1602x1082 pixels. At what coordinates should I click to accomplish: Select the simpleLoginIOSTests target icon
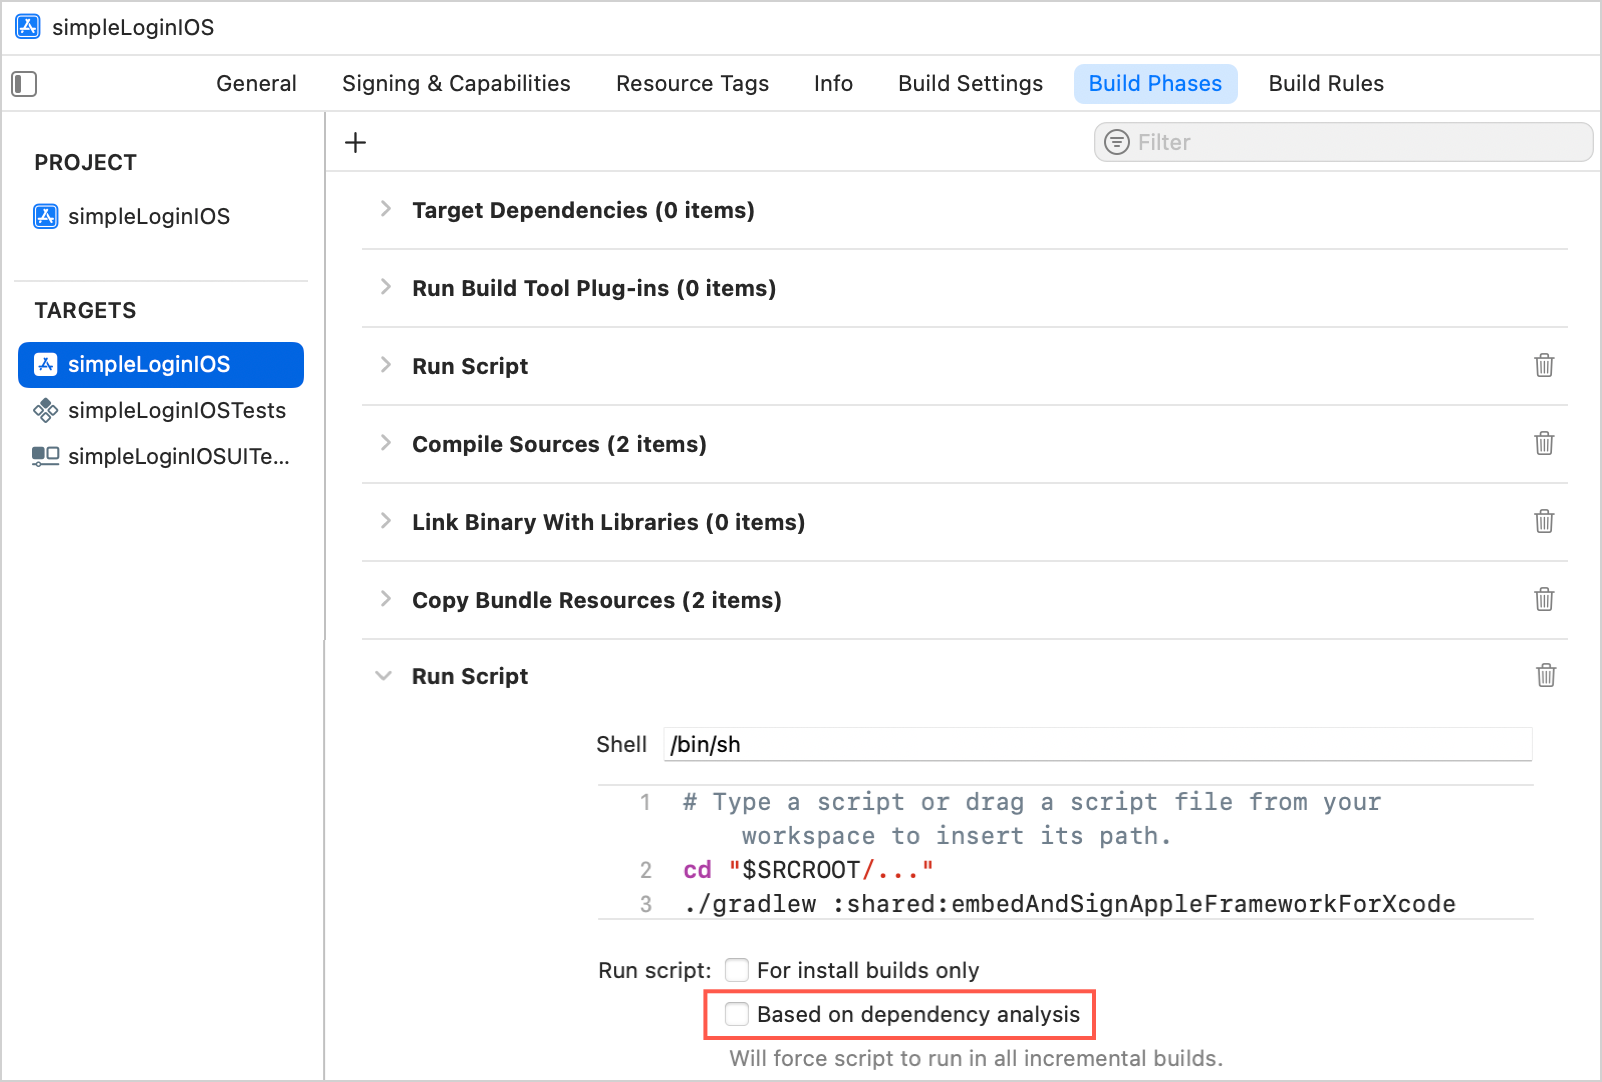pos(45,410)
